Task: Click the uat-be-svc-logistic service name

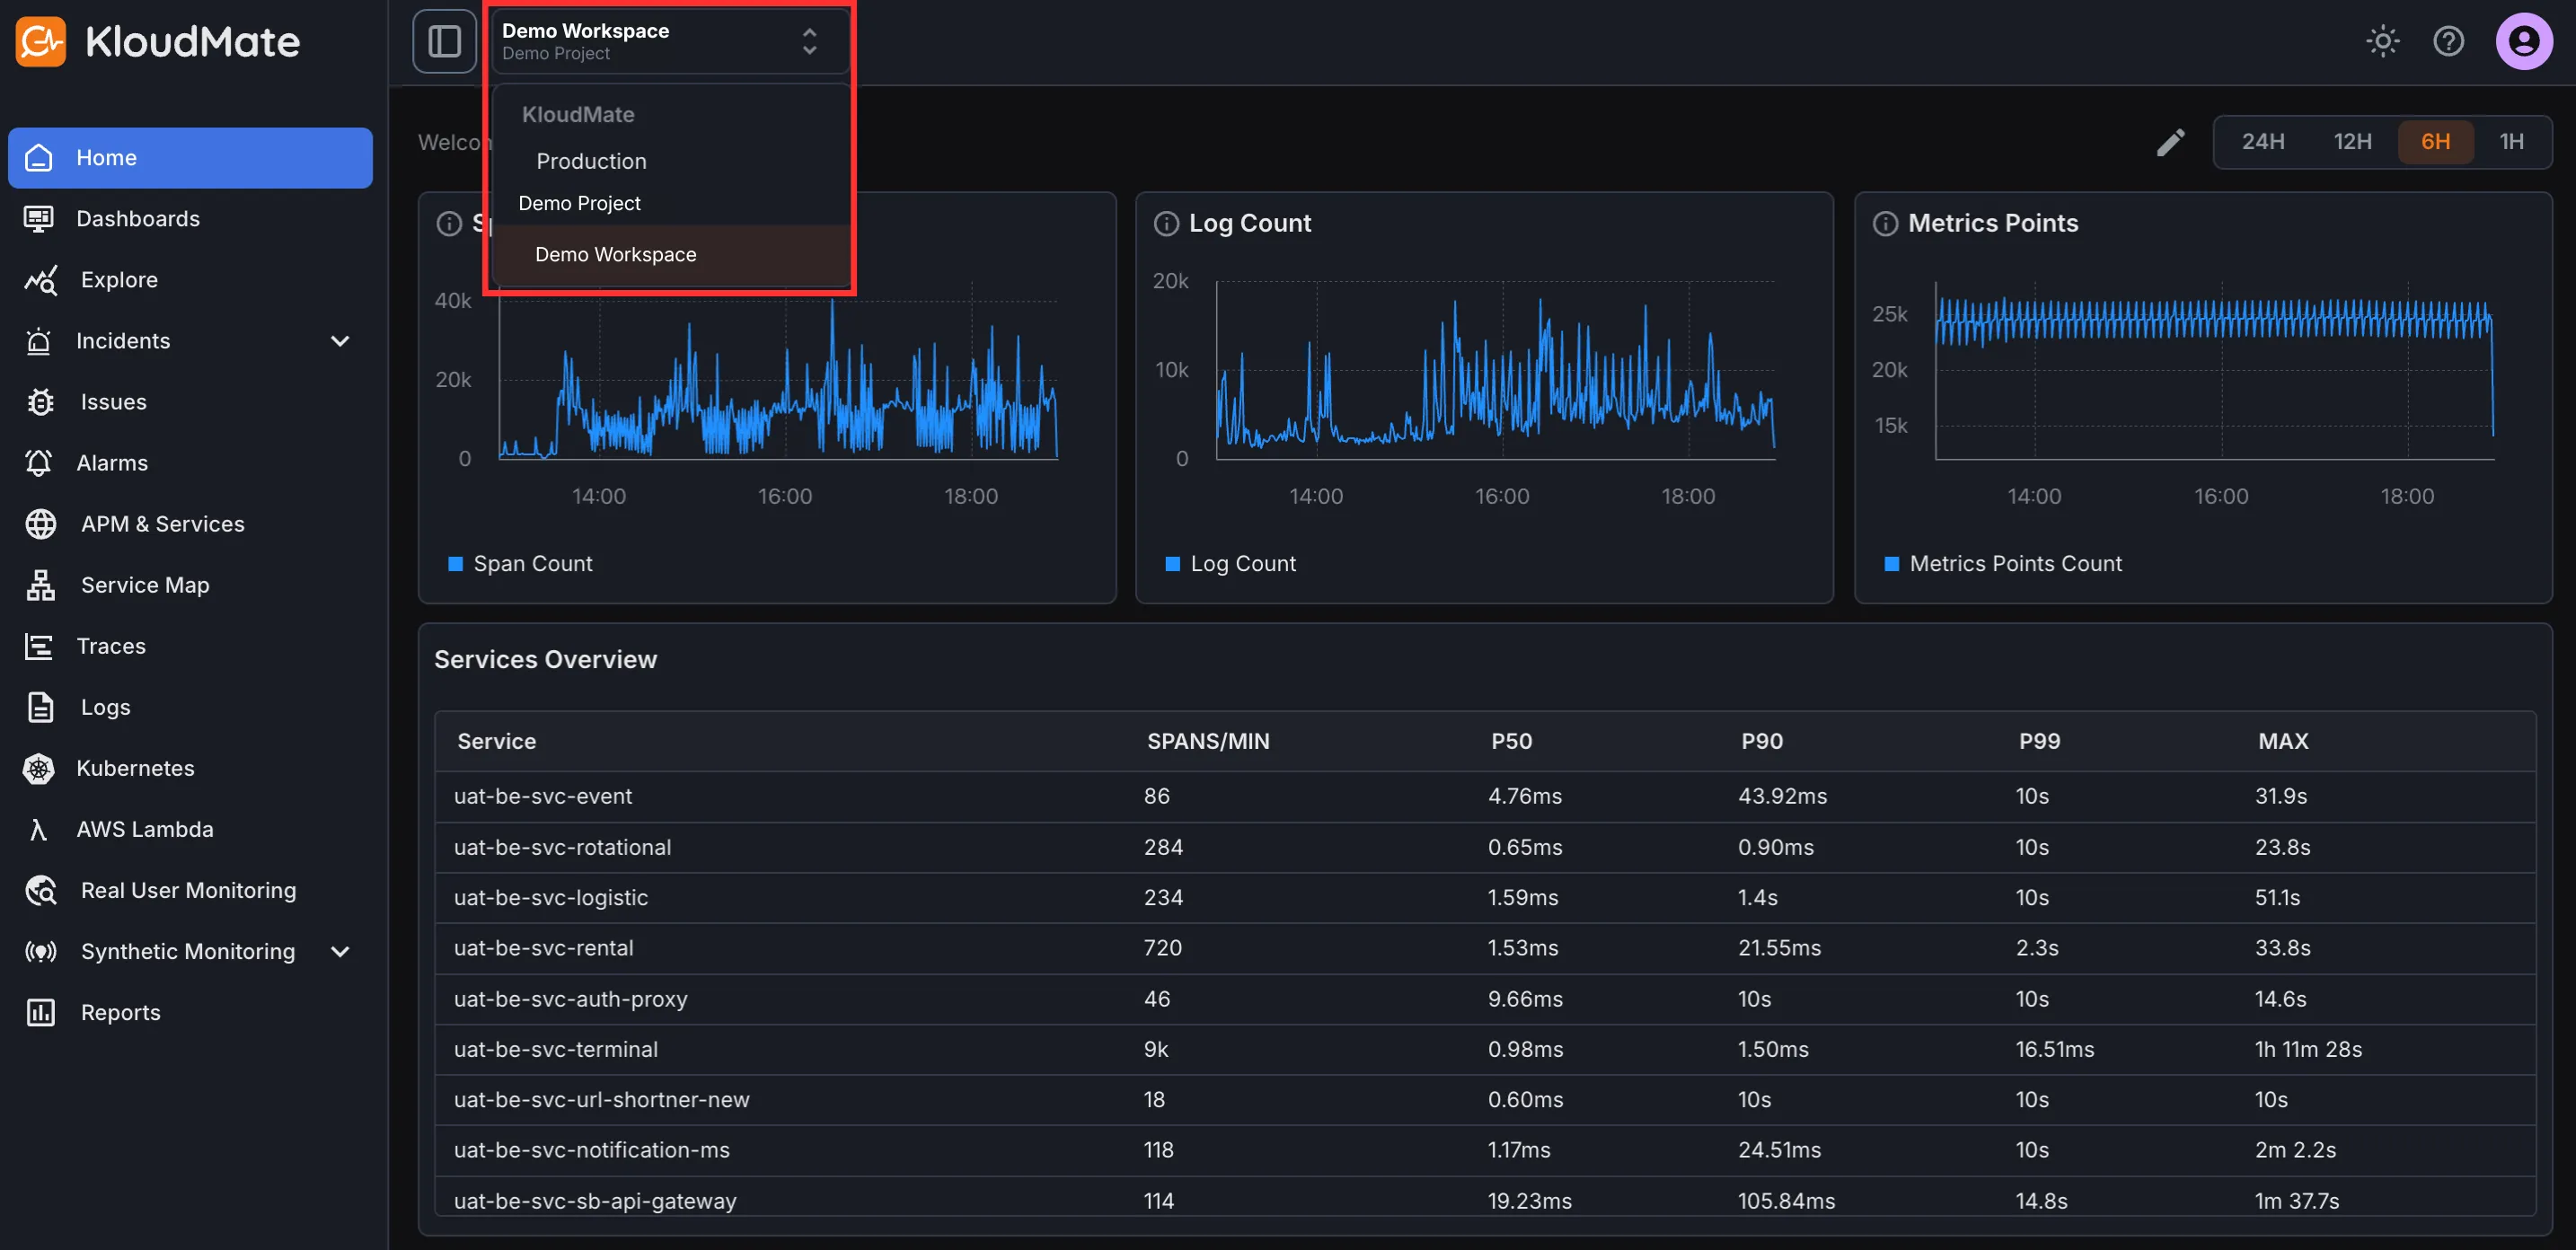Action: 551,897
